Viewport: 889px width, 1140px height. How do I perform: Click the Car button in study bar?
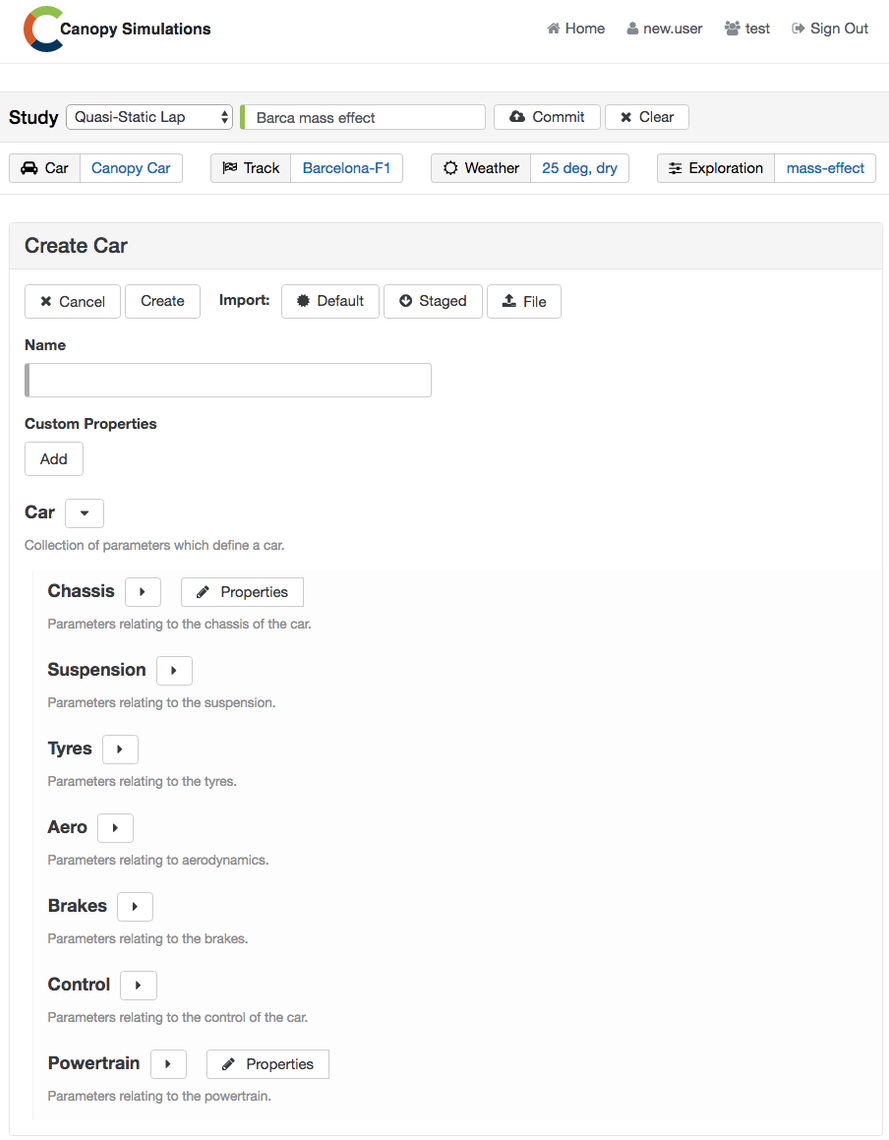44,168
